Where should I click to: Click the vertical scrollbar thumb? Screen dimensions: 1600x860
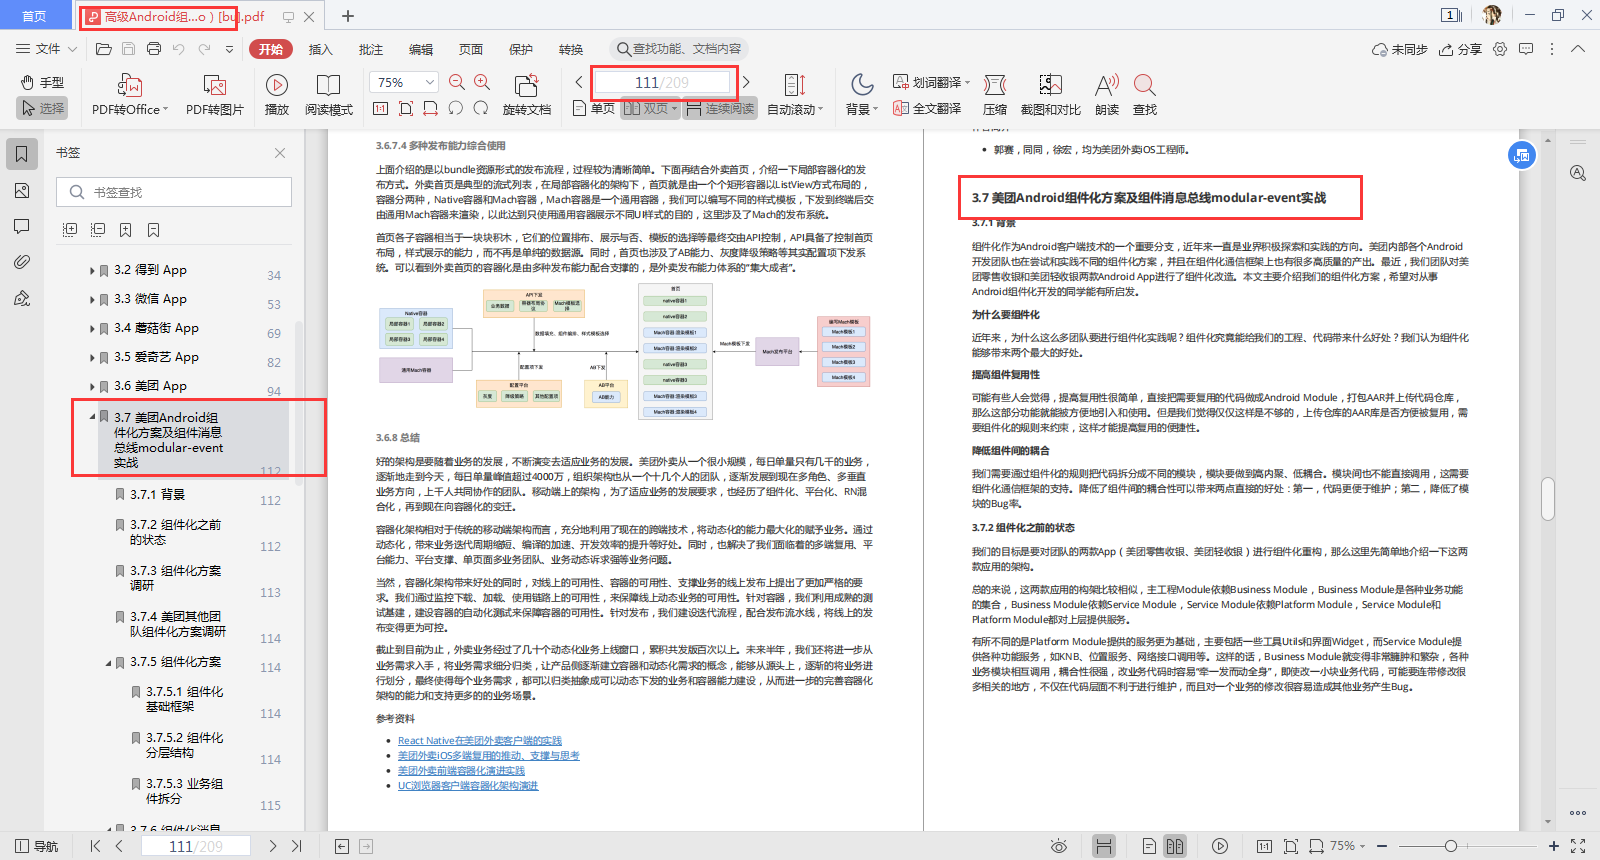[1548, 499]
